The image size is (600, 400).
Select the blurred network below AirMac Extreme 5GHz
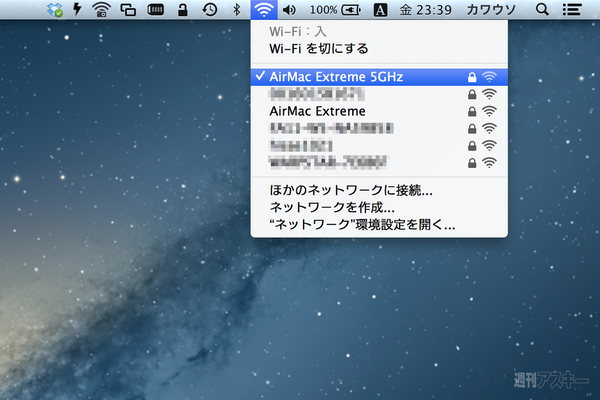coord(379,94)
